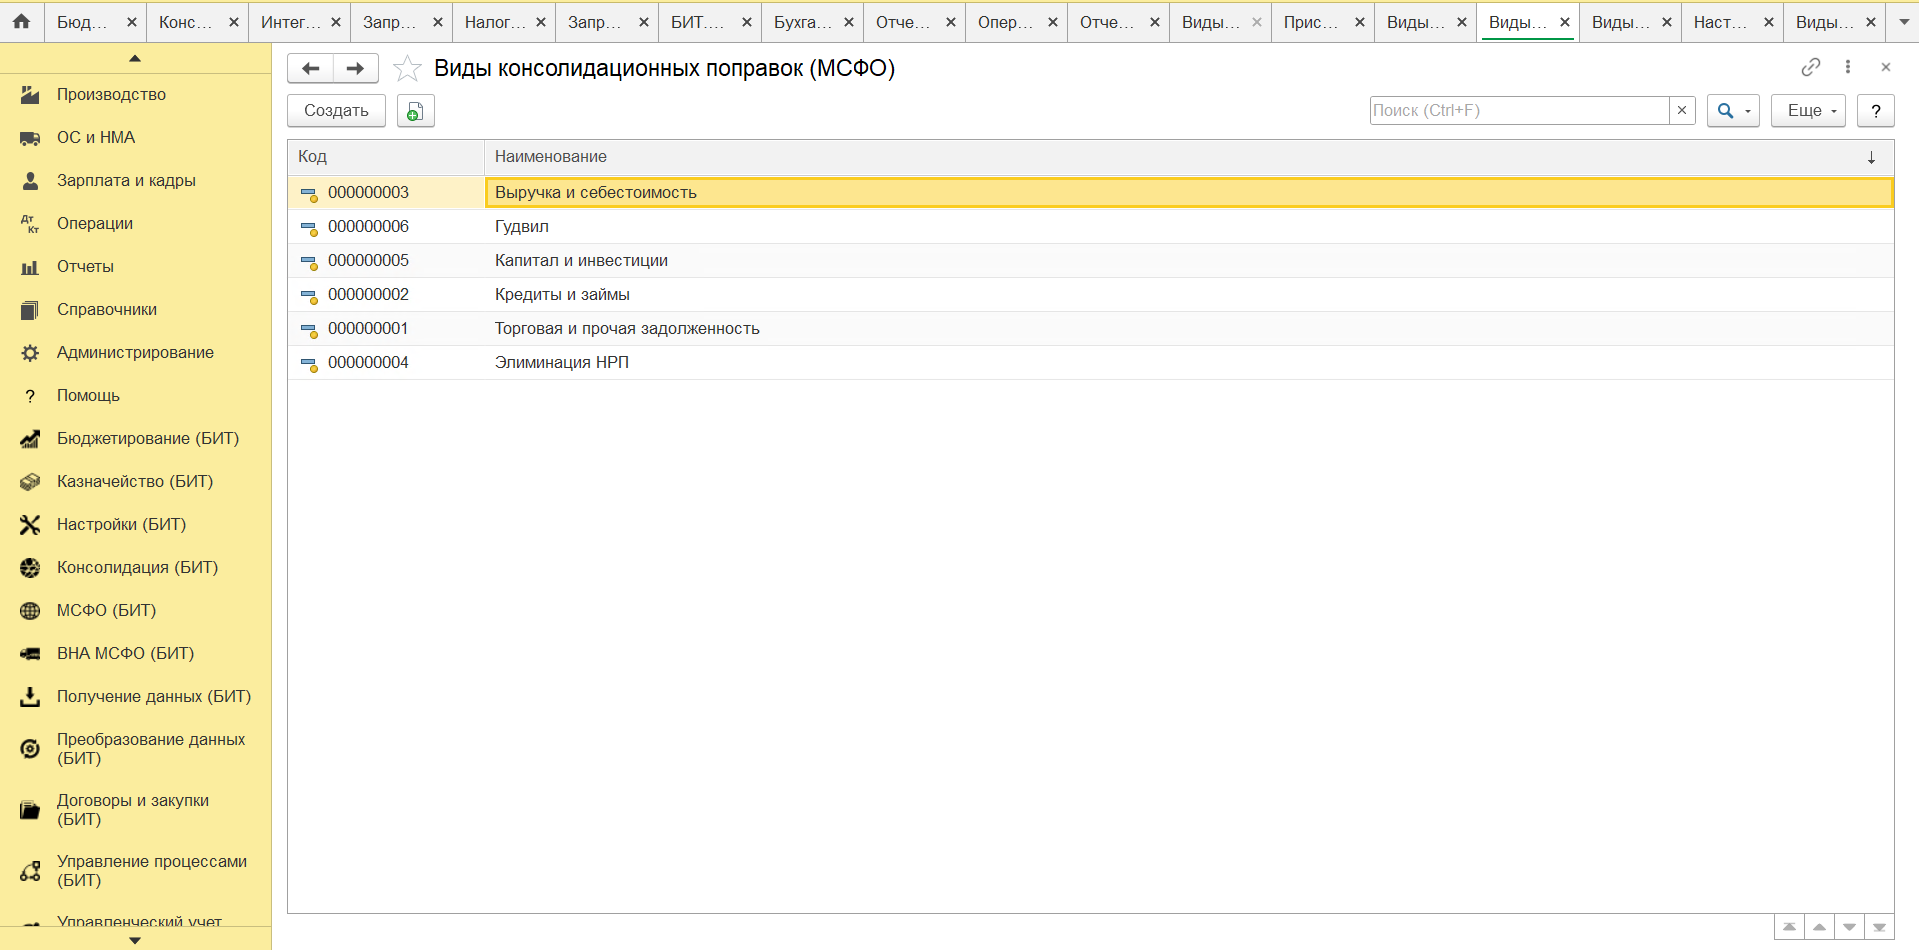Jump to list start button
The height and width of the screenshot is (950, 1919).
[x=1790, y=927]
